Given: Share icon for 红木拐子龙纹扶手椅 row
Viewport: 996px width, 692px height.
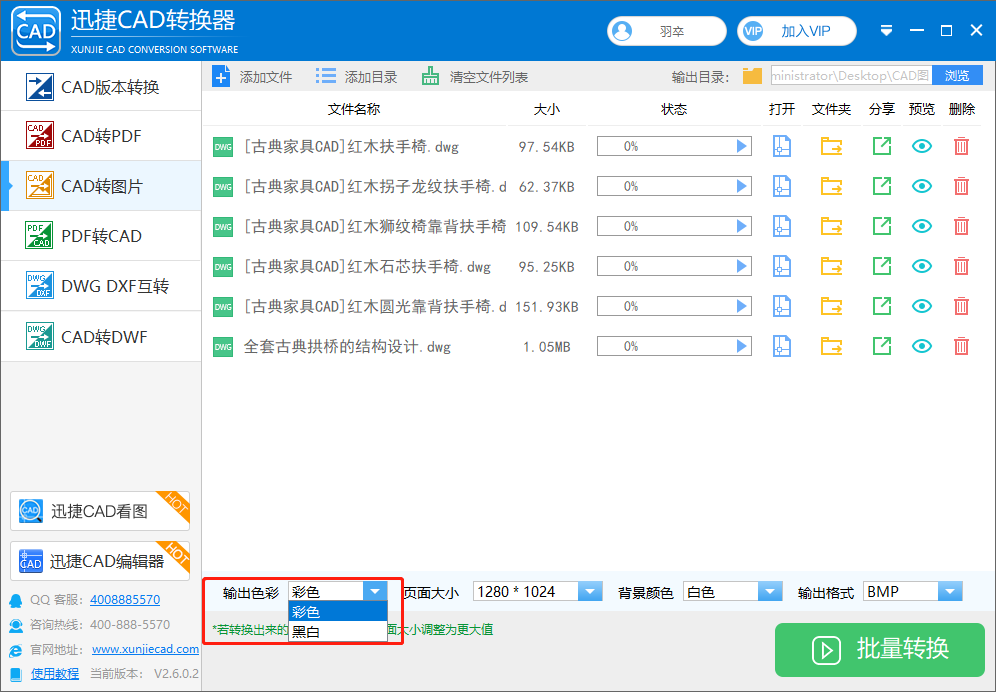Looking at the screenshot, I should click(882, 186).
